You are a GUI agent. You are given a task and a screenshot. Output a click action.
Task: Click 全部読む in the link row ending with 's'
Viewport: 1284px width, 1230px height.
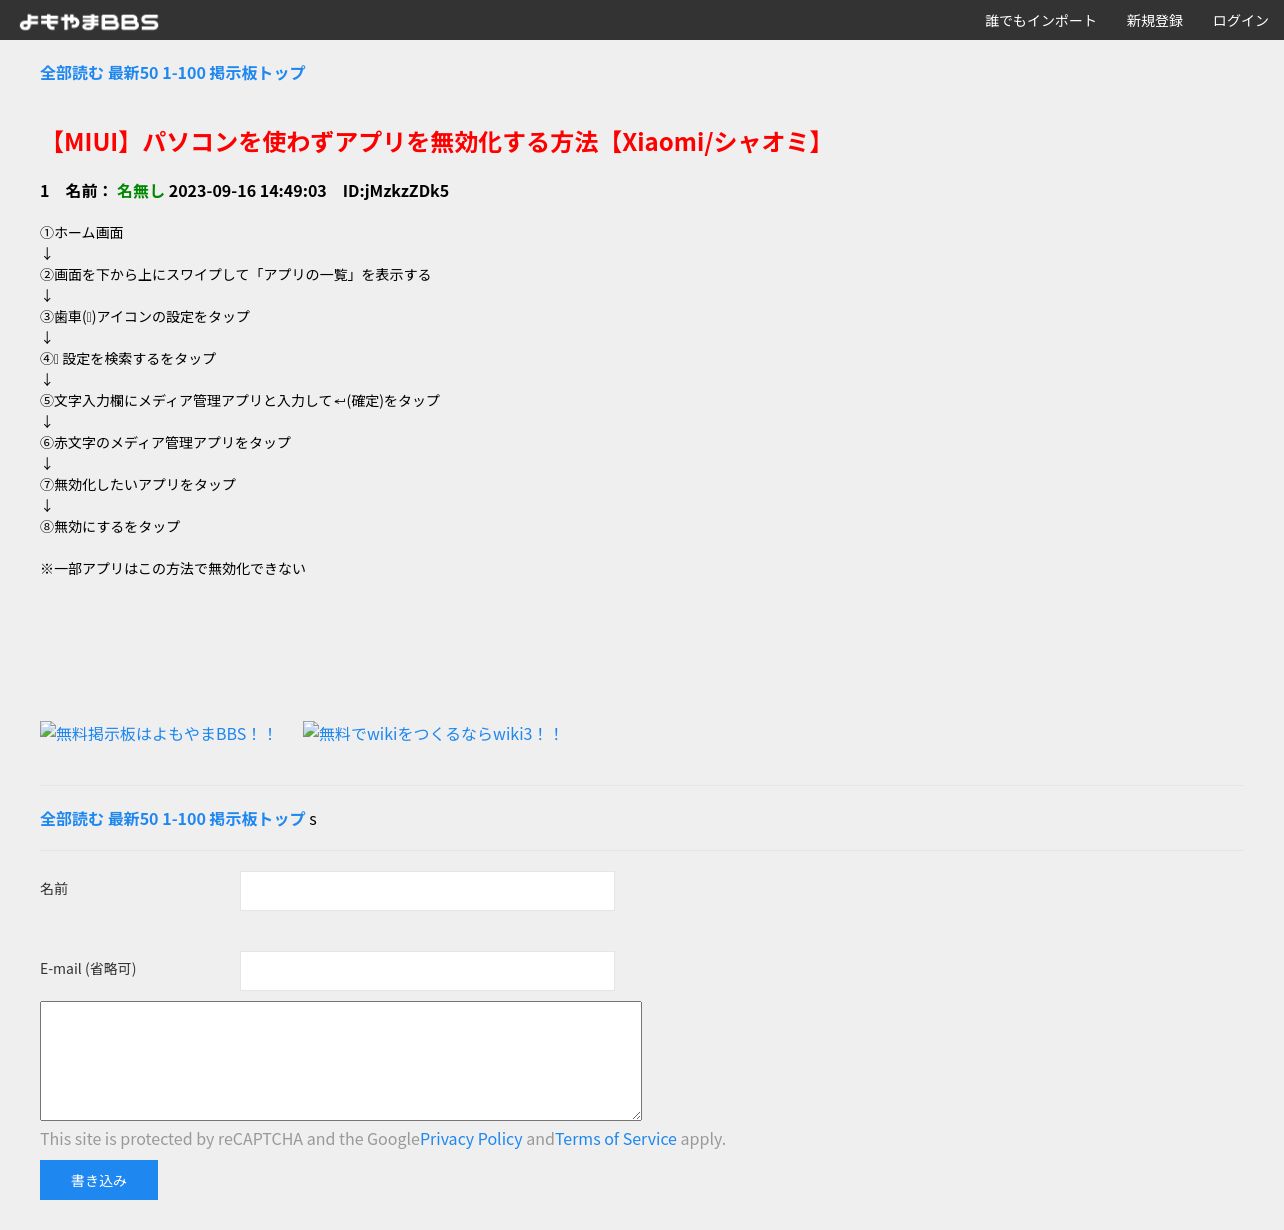pyautogui.click(x=71, y=819)
